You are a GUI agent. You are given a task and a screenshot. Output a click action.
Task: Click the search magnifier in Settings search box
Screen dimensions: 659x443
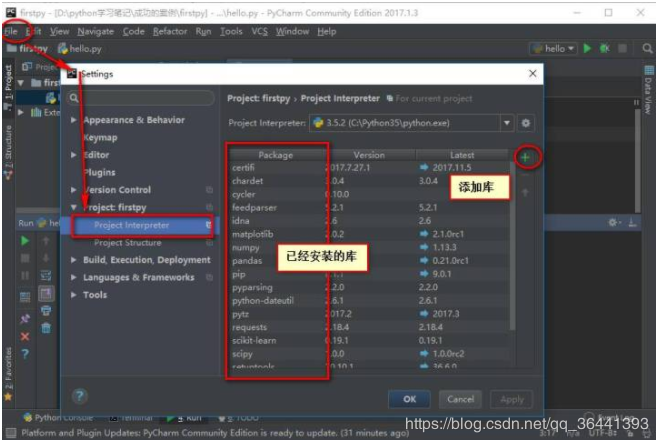(x=74, y=98)
